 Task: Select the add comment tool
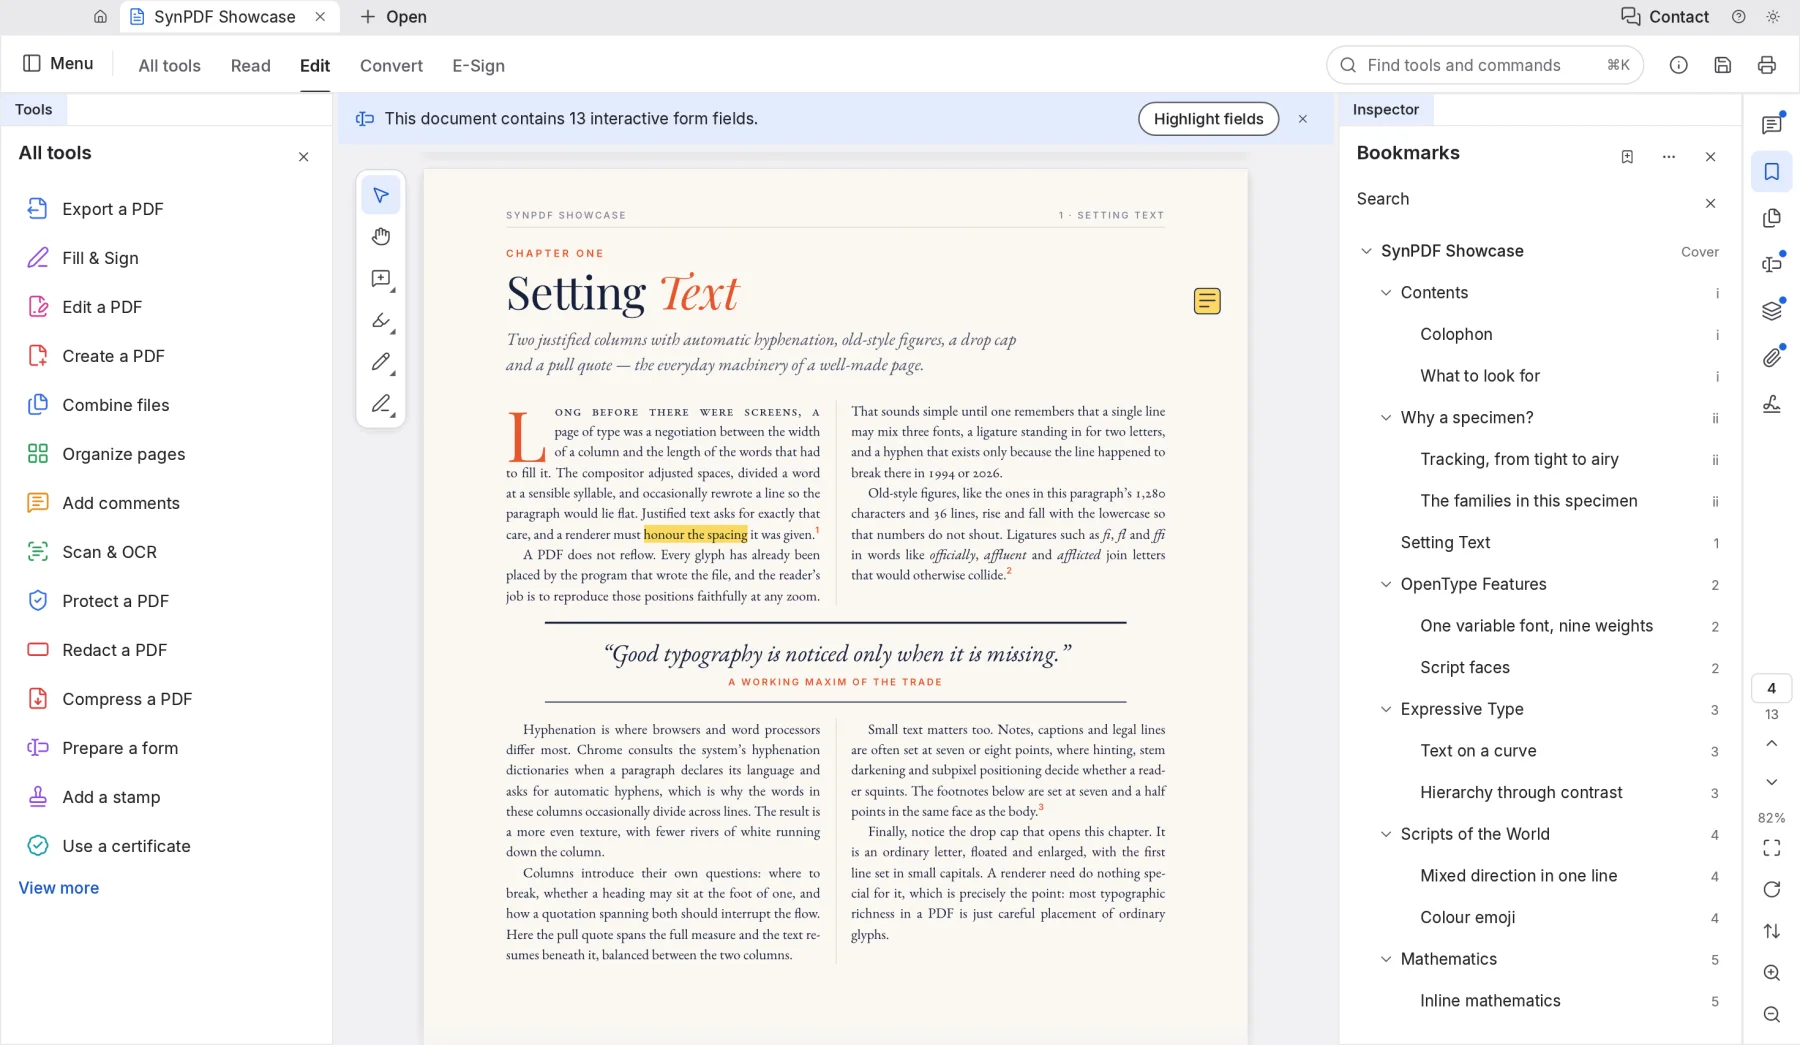point(381,279)
